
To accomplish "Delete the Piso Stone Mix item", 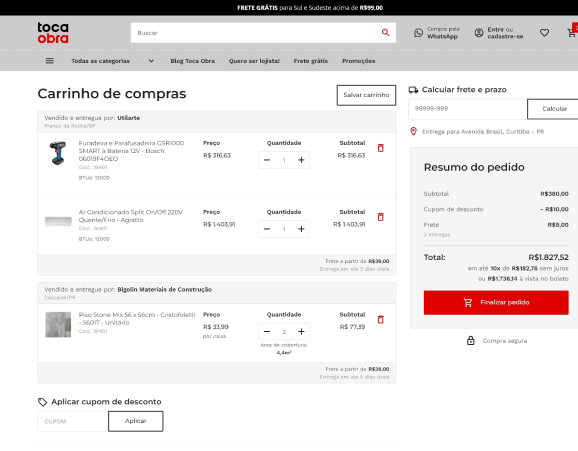I will point(380,319).
